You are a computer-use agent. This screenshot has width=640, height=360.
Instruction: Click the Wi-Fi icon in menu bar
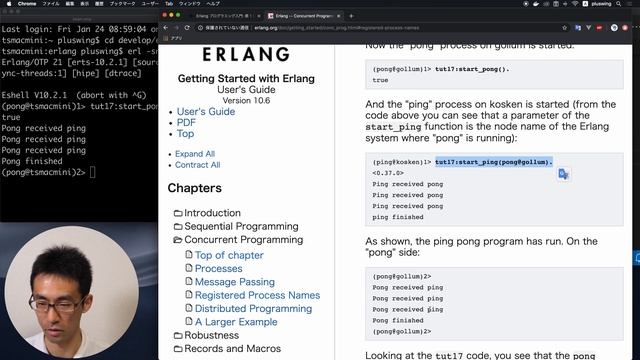tap(575, 4)
